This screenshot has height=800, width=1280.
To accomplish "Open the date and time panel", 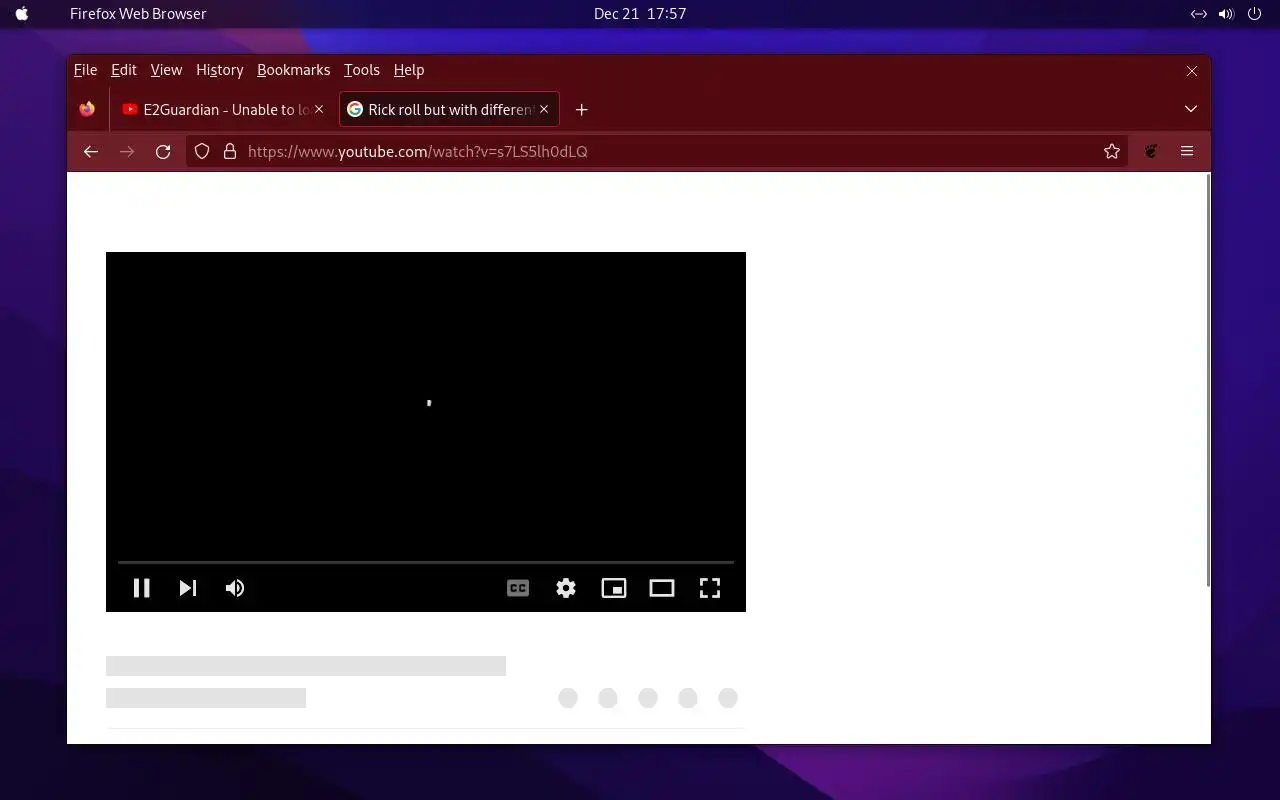I will (640, 14).
